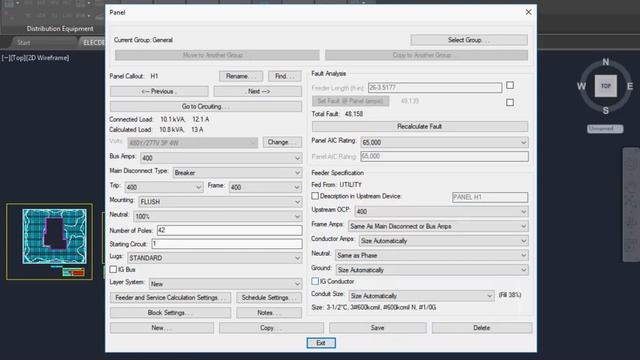Click the Top view label control
This screenshot has height=360, width=640.
[x=17, y=58]
